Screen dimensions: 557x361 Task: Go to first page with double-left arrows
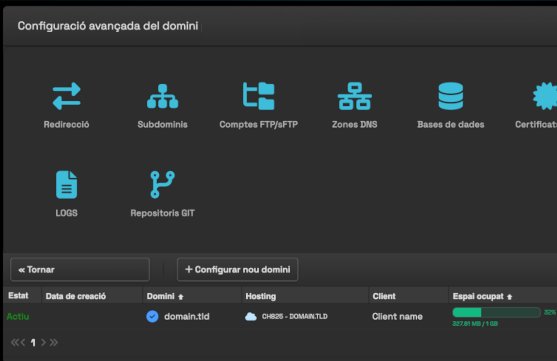click(x=15, y=343)
